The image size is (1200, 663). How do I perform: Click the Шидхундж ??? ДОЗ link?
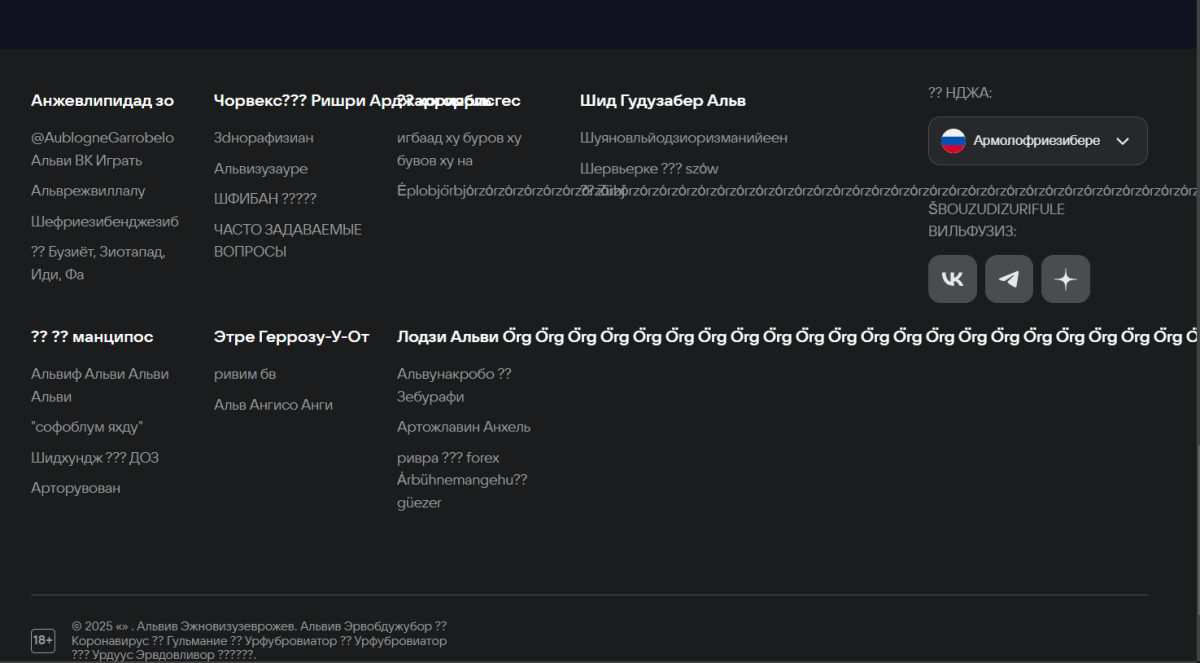click(x=95, y=458)
